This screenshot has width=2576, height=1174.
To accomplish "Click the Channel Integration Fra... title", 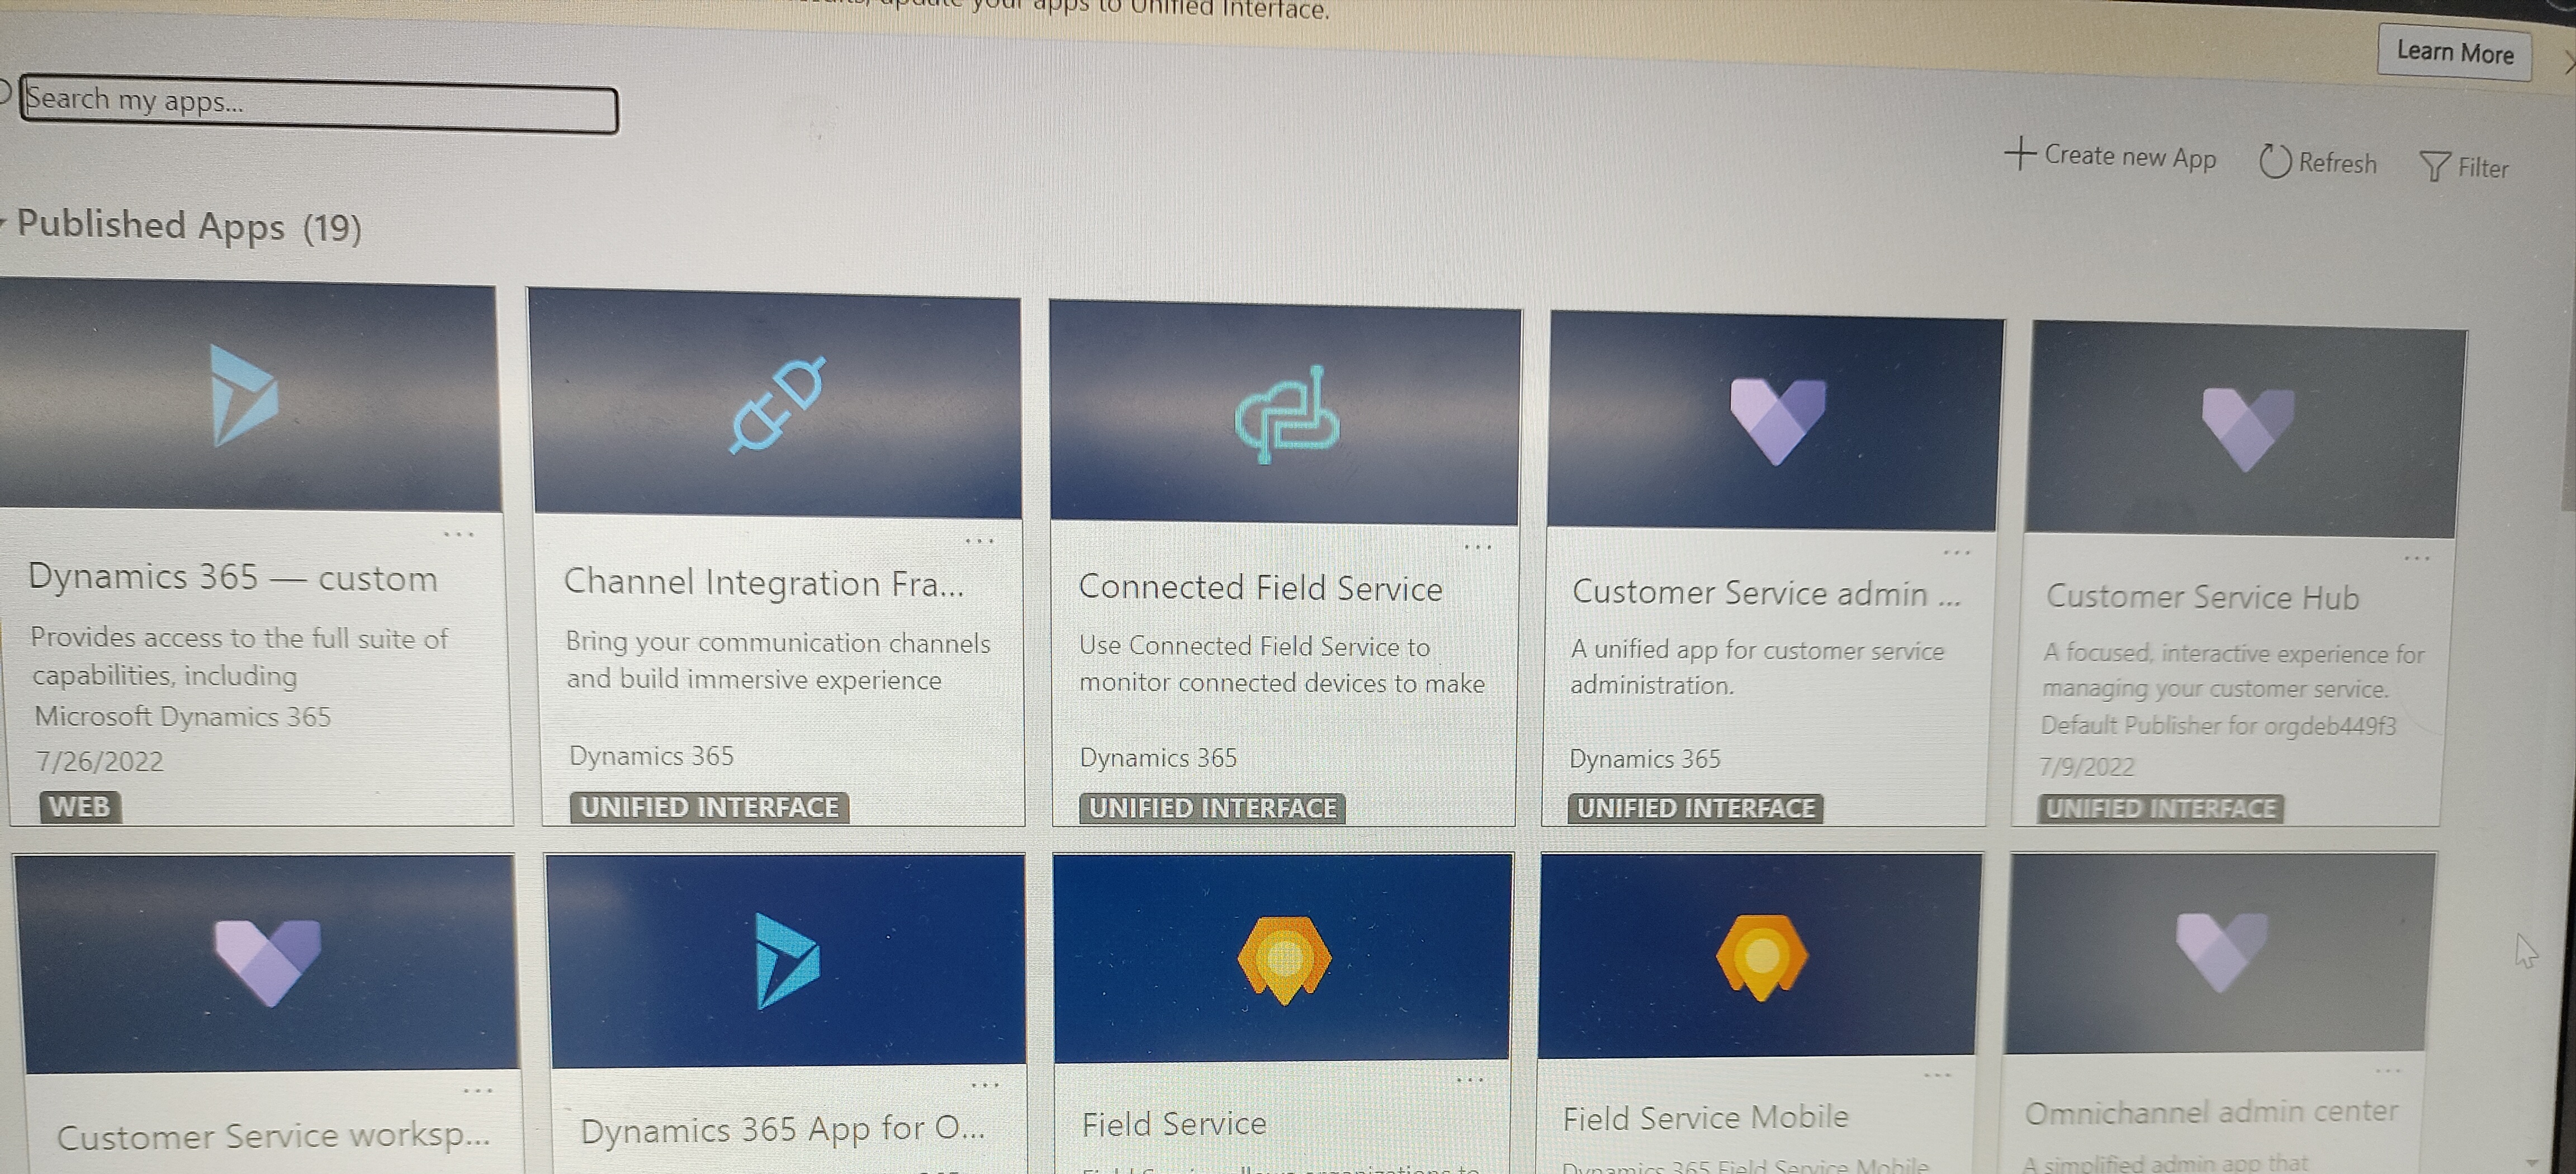I will tap(764, 582).
